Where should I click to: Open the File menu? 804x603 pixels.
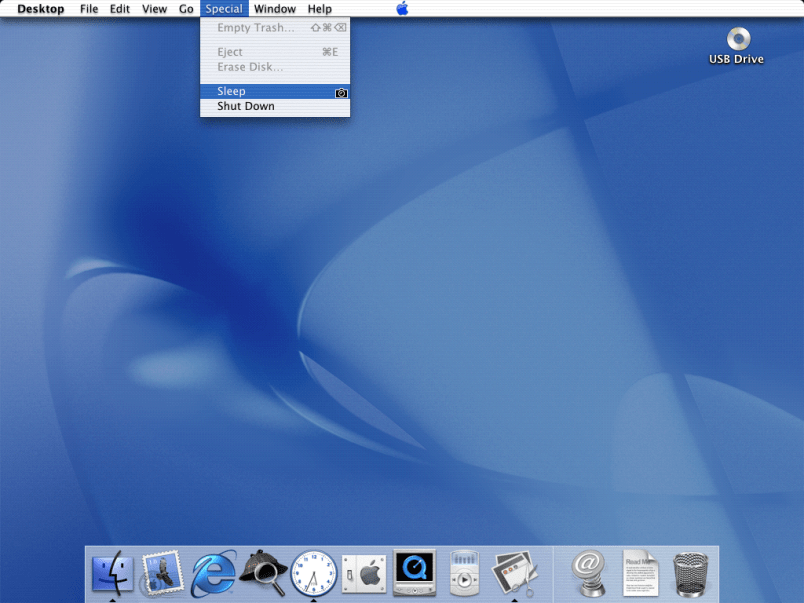point(89,9)
